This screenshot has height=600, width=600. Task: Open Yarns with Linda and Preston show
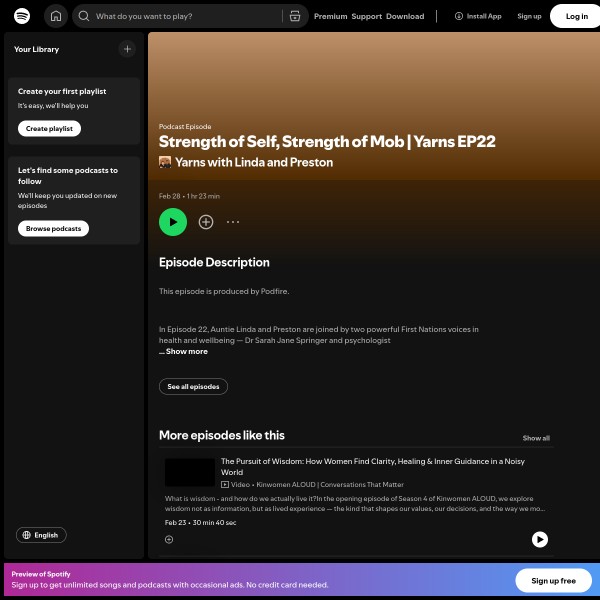click(x=254, y=162)
